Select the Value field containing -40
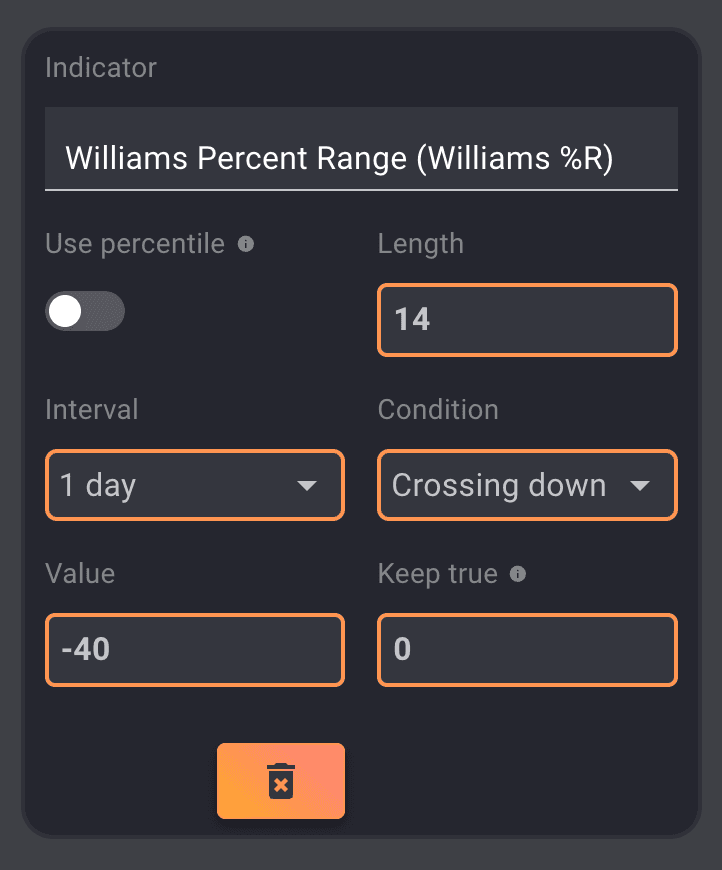The image size is (722, 870). coord(195,650)
